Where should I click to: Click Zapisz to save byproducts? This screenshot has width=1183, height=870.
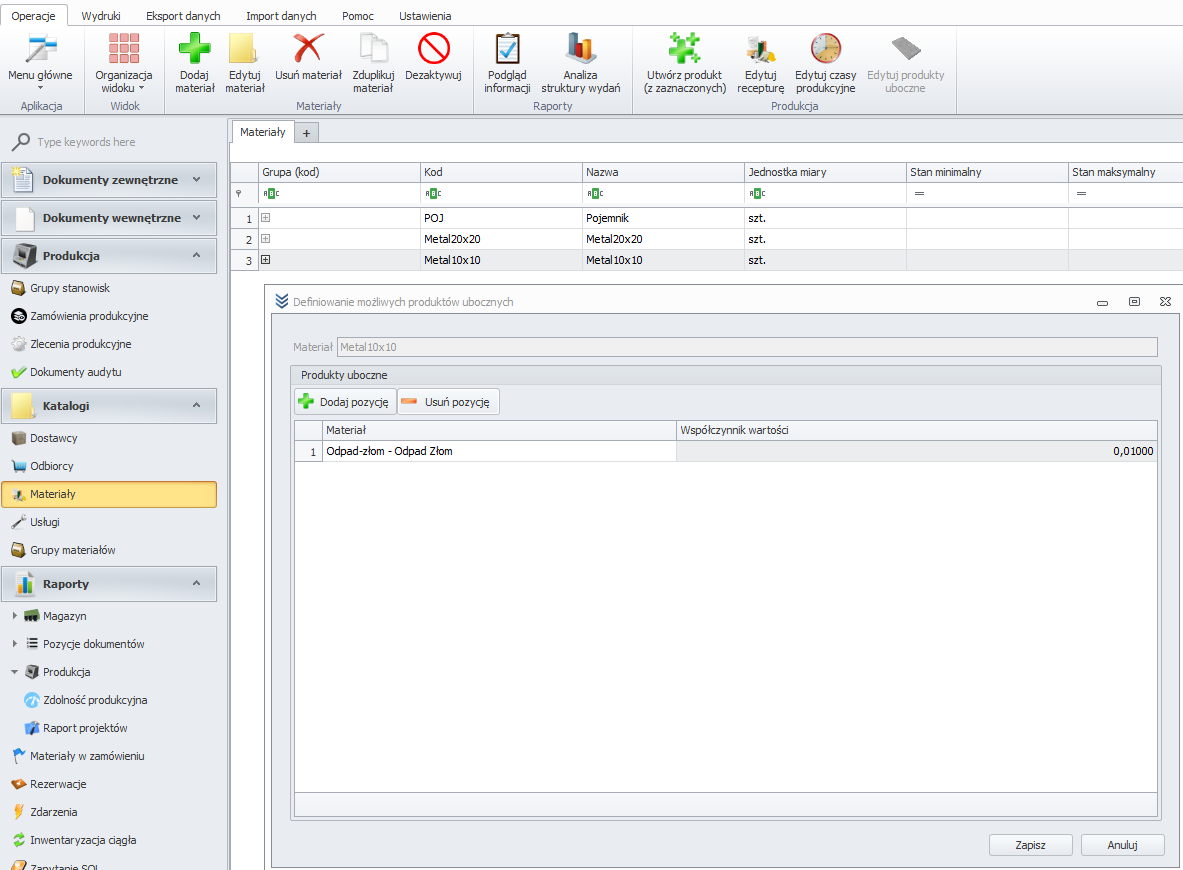point(1031,845)
